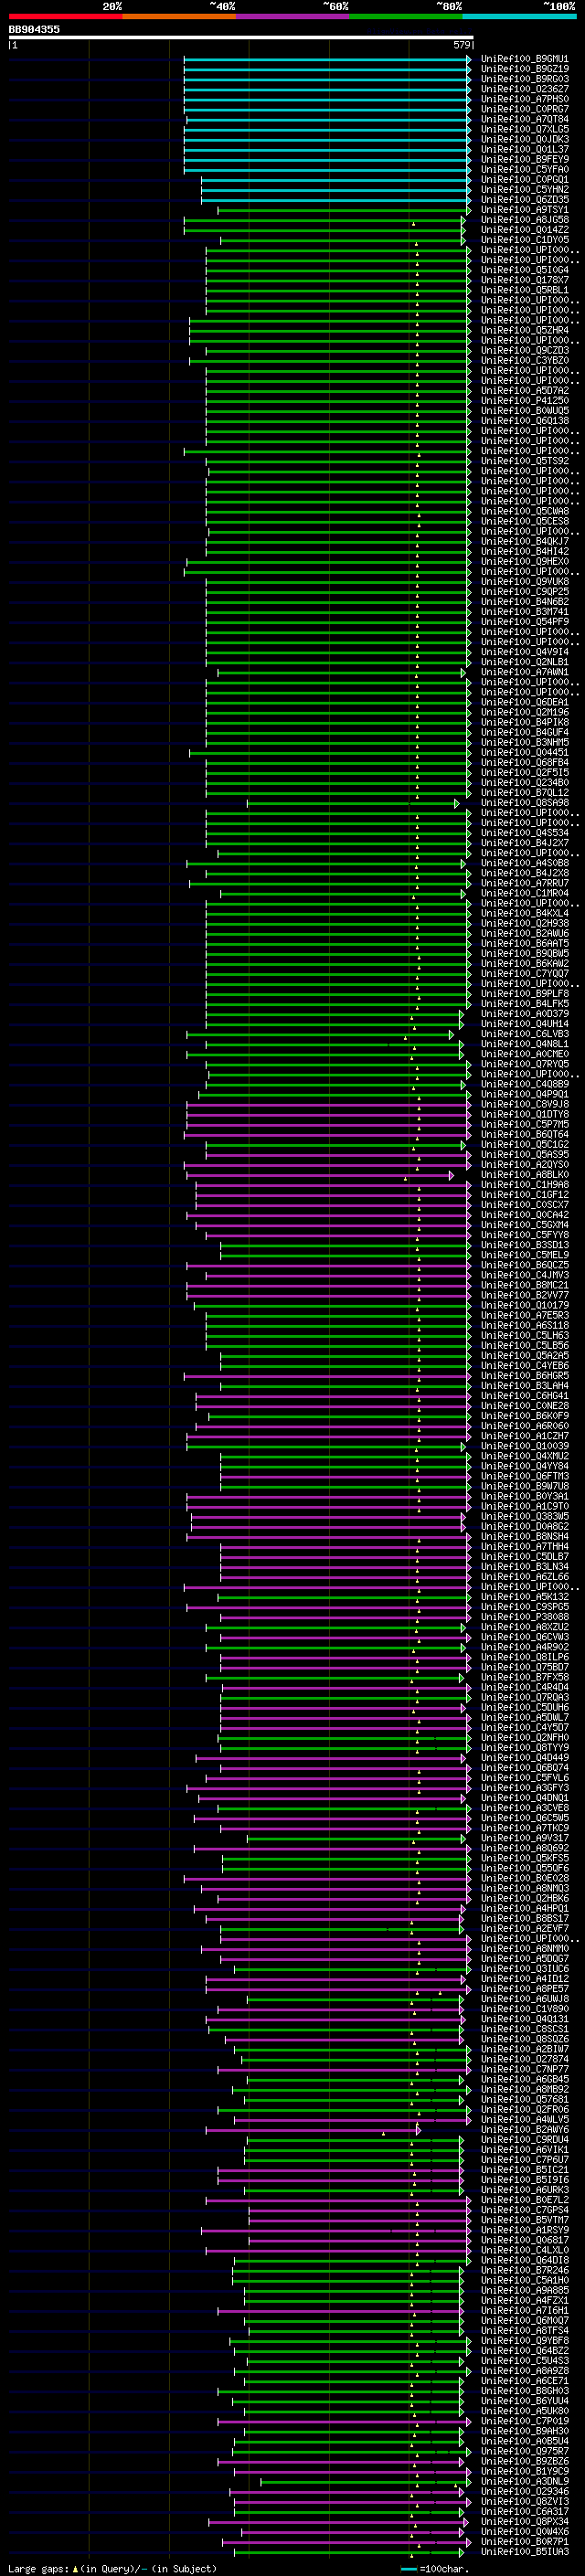The width and height of the screenshot is (585, 2576).
Task: Select hit label UniRef100_C1DY05
Action: [524, 240]
